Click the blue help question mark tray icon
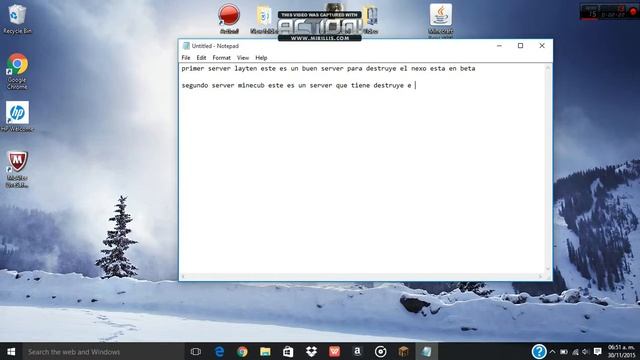Screen dimensions: 640x360 [539, 351]
